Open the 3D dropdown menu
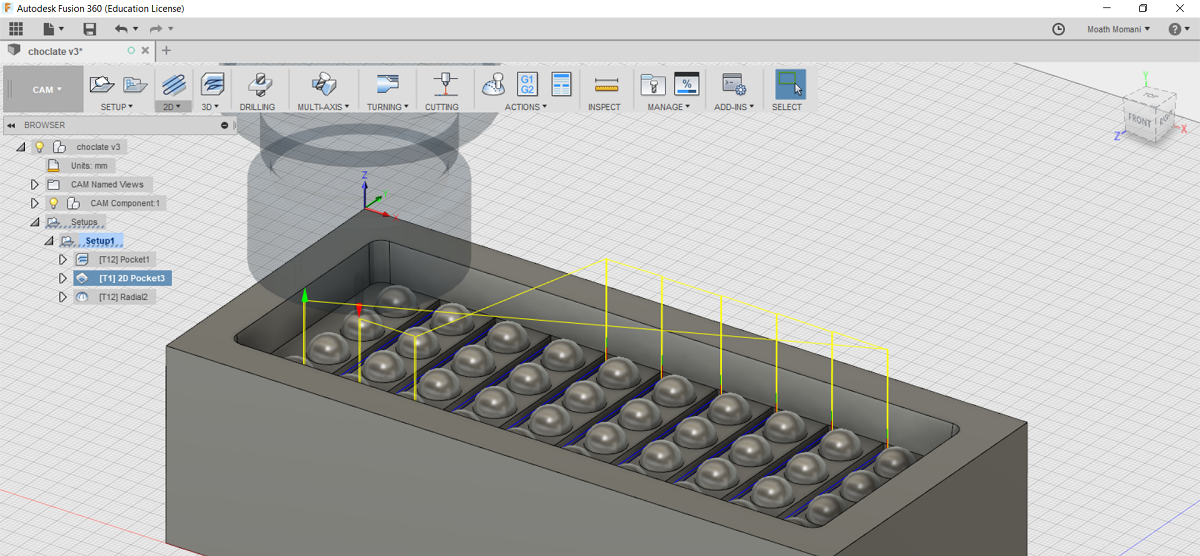 [x=211, y=107]
